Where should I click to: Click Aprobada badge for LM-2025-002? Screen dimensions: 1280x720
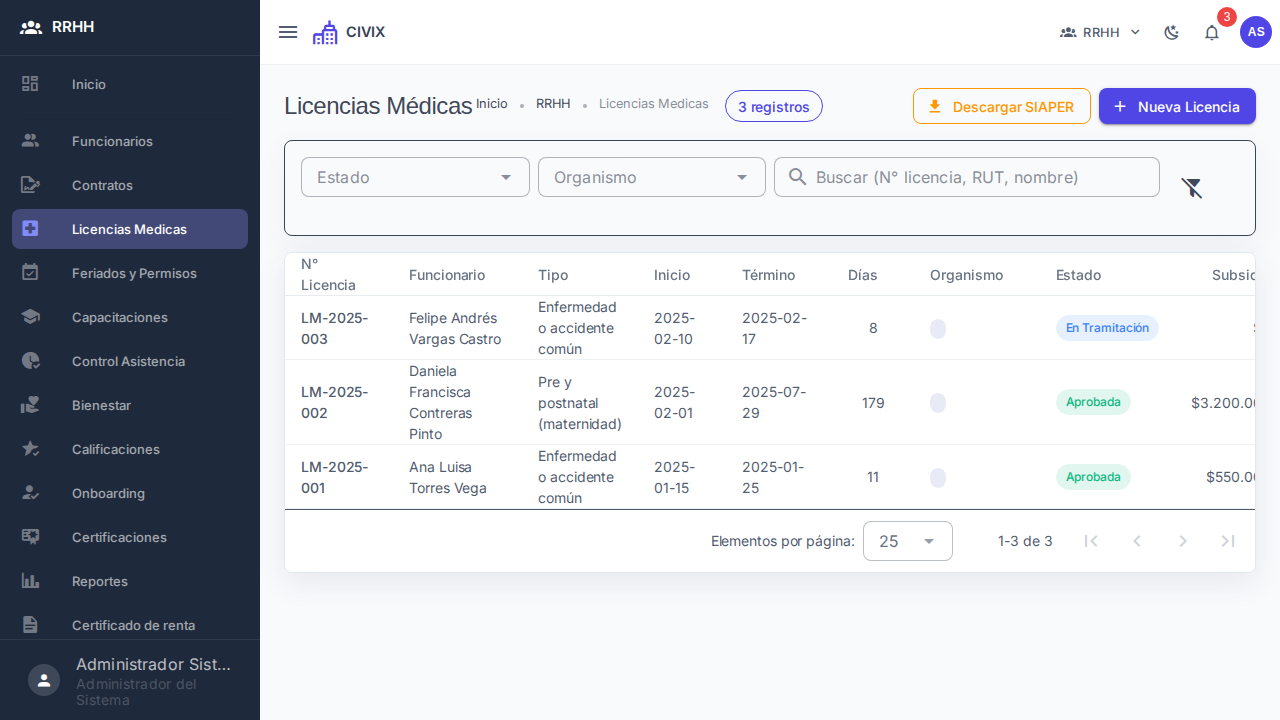[1093, 402]
